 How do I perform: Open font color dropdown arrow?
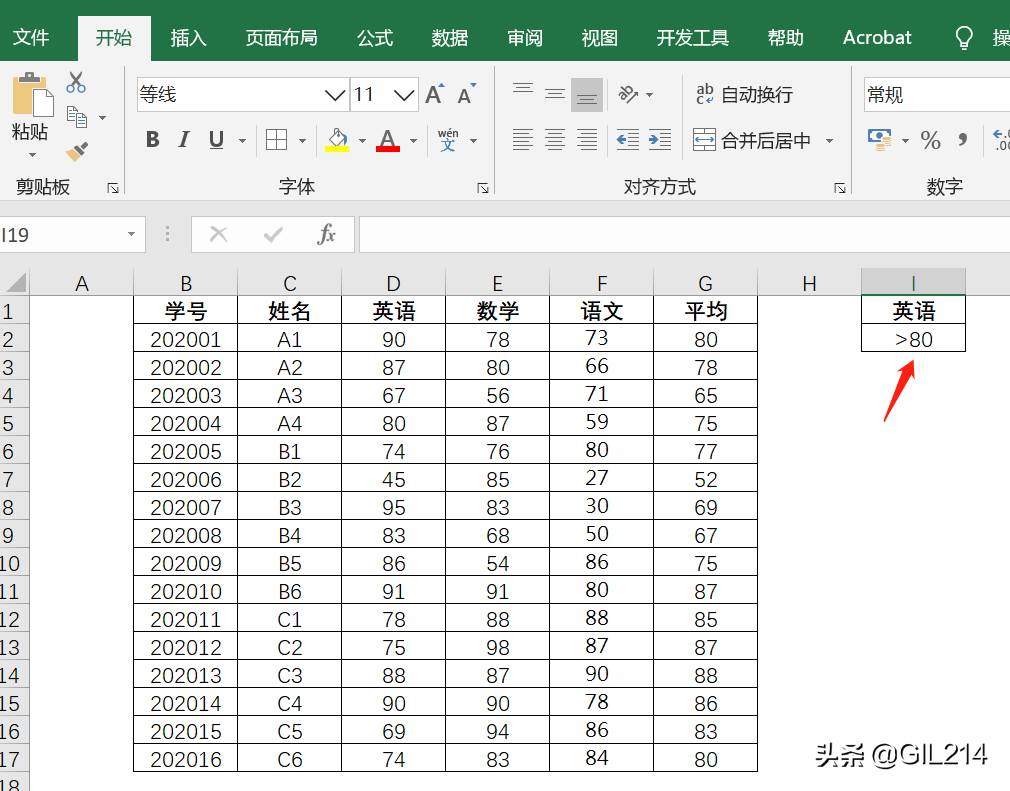(414, 140)
